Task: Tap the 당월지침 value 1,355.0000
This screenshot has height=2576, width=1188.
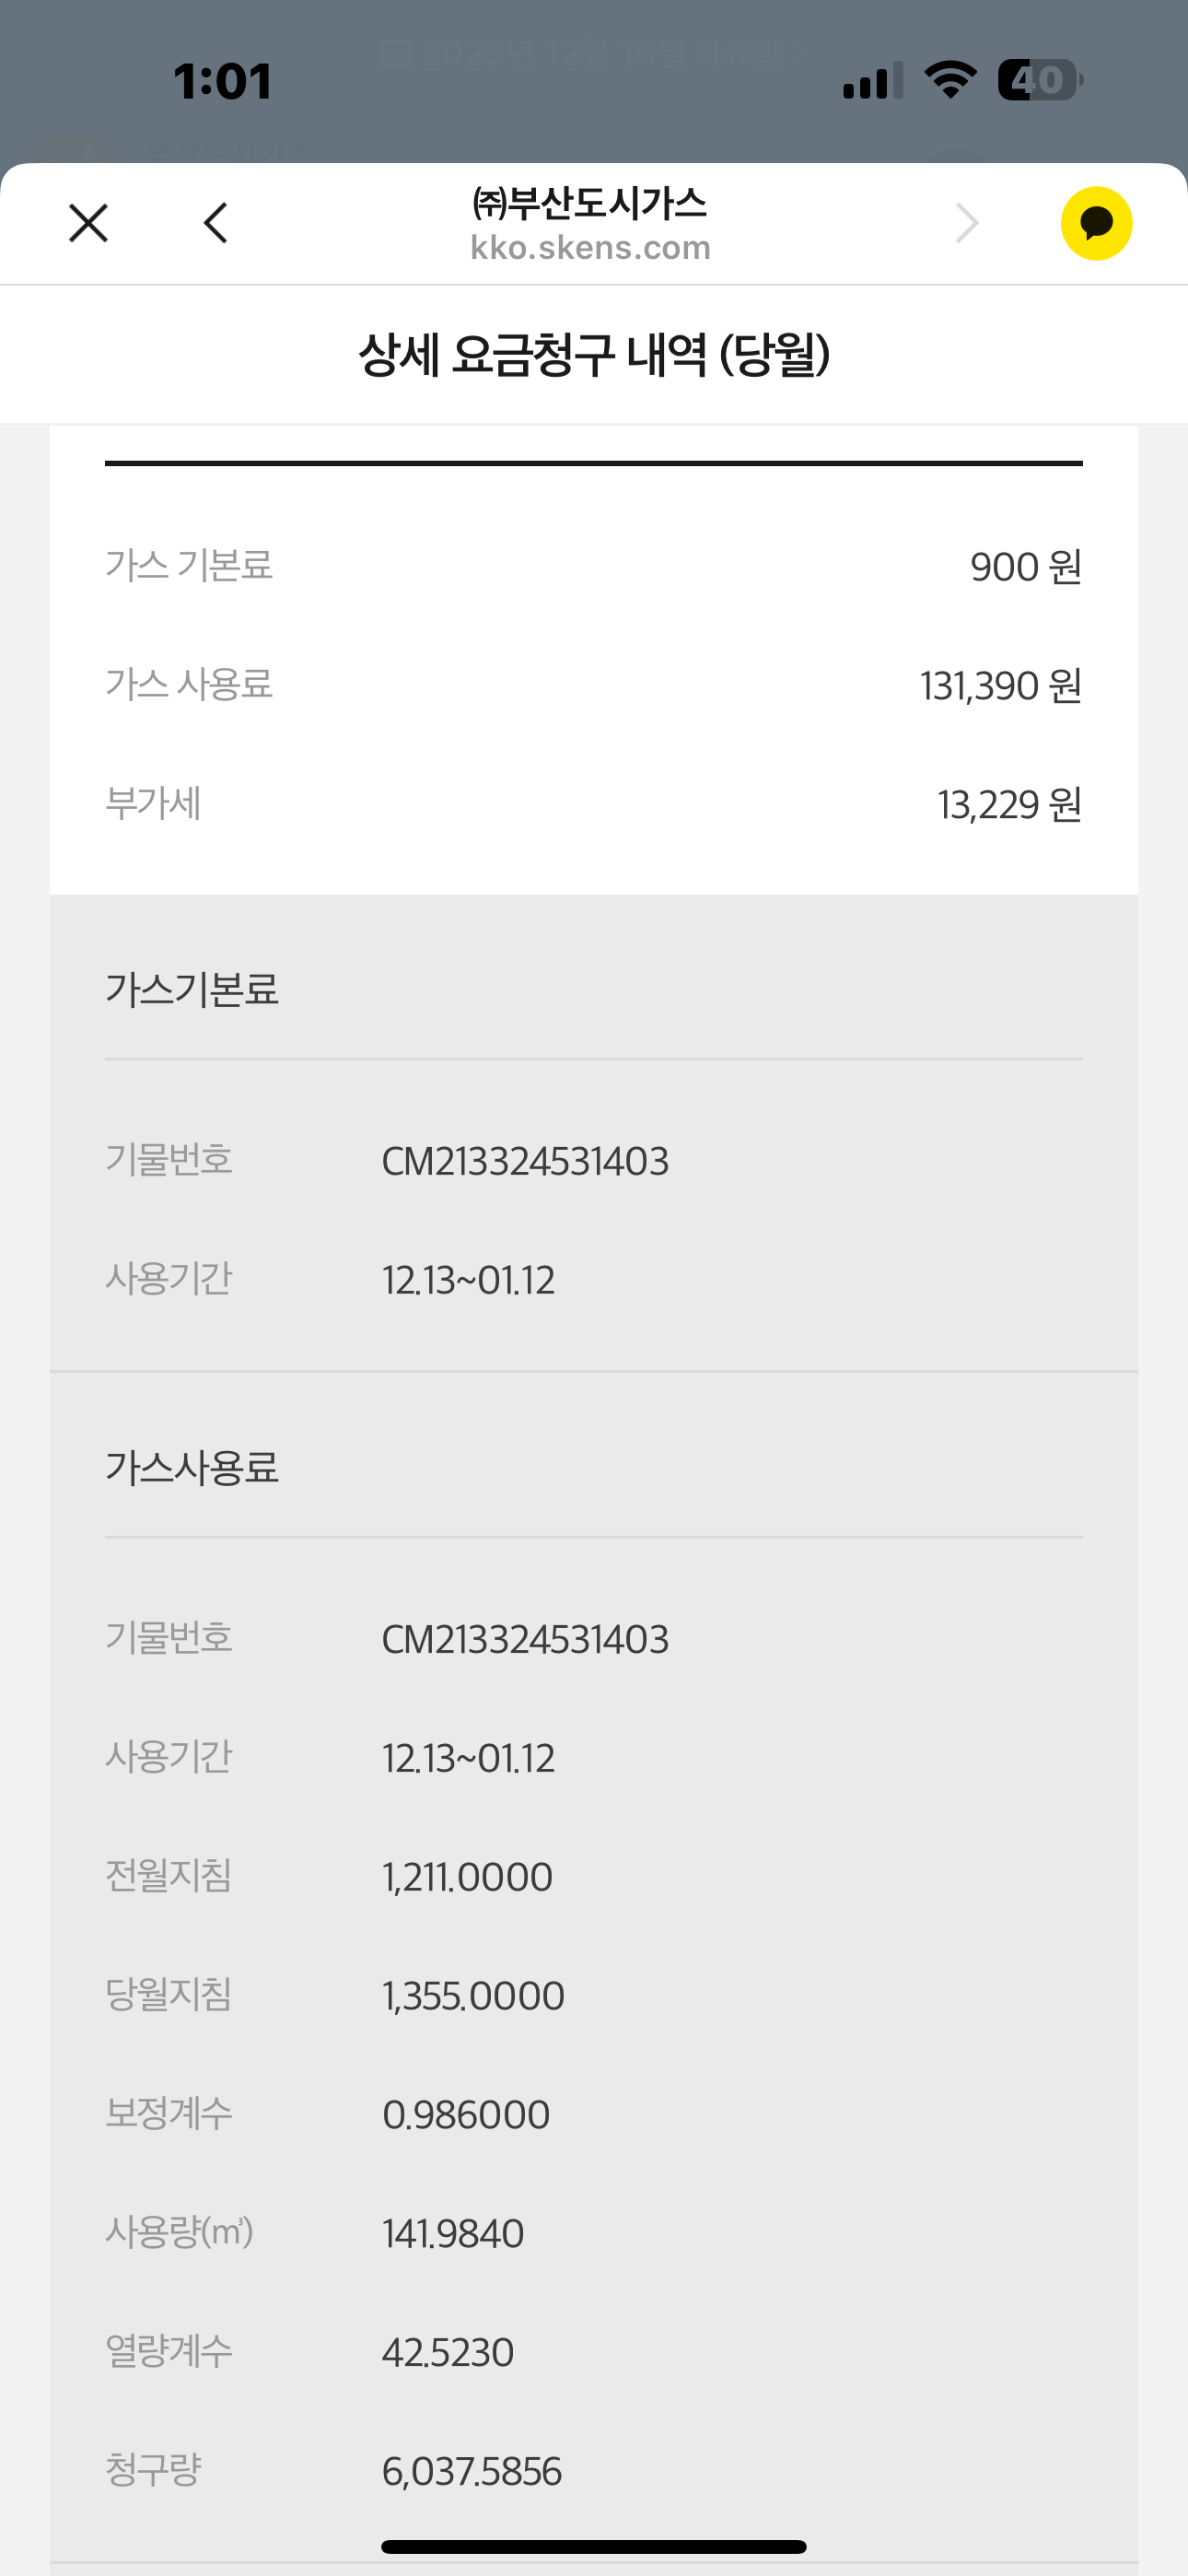Action: tap(473, 1996)
